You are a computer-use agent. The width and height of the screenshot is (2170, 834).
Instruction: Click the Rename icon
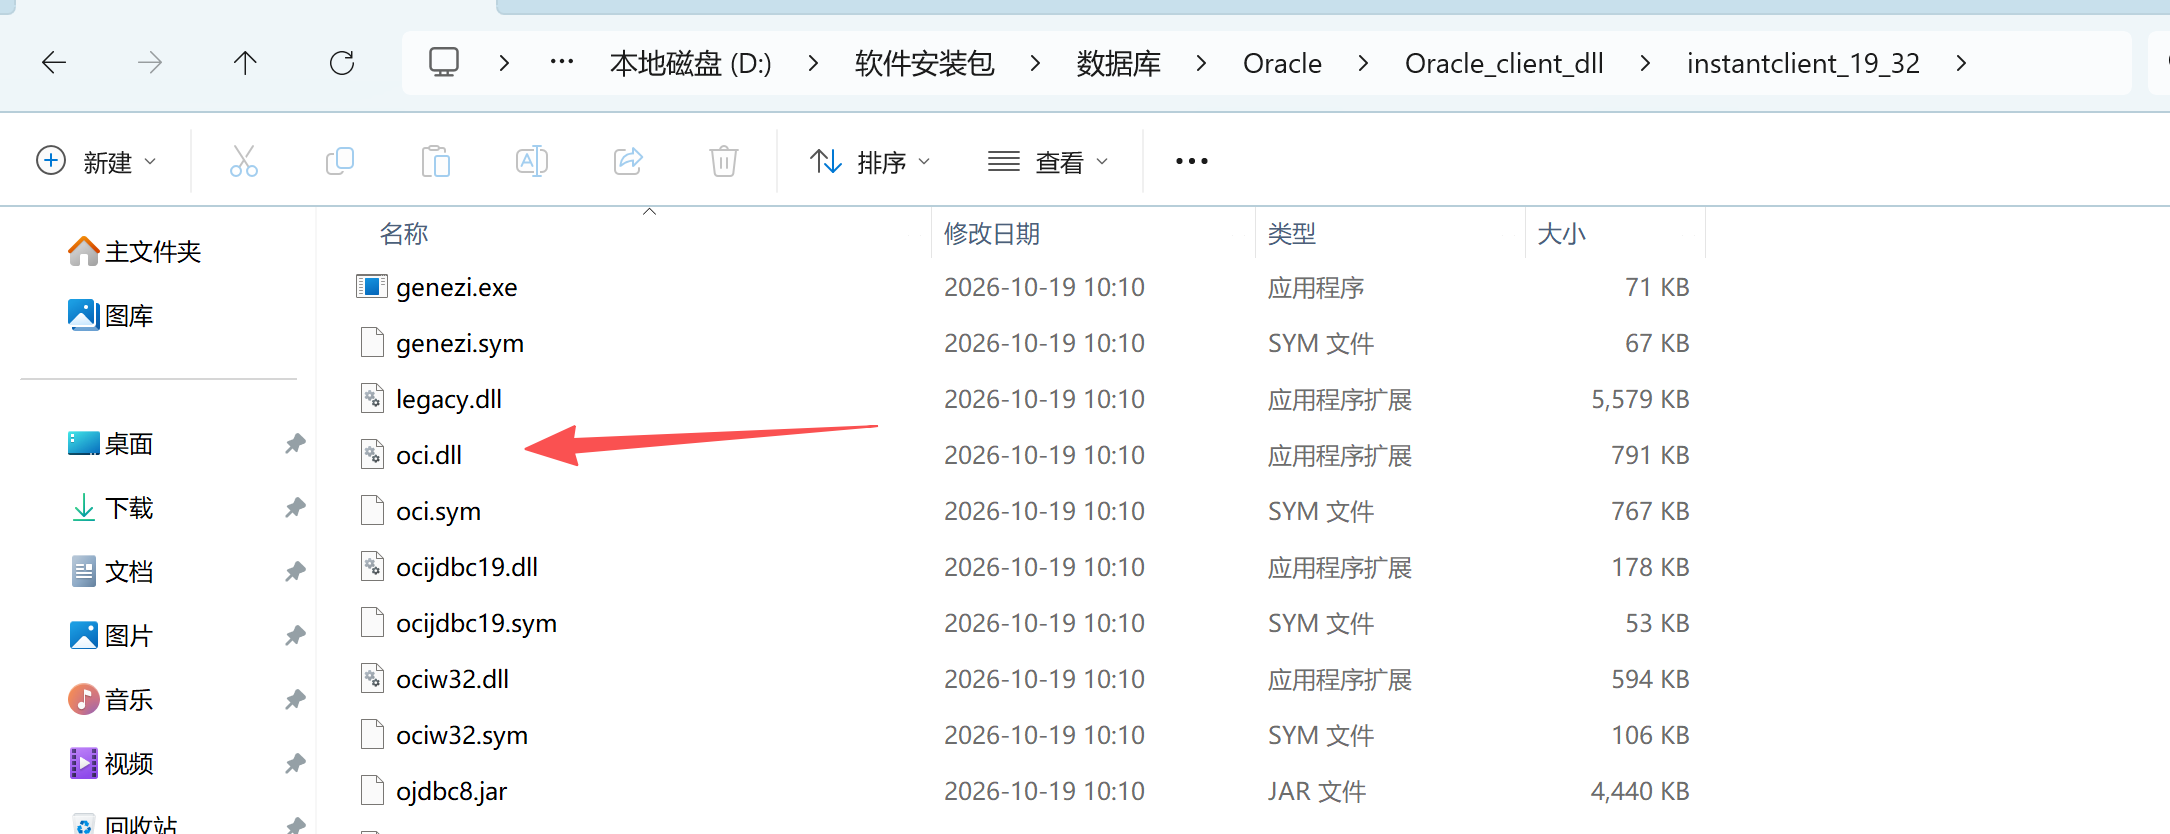(532, 161)
